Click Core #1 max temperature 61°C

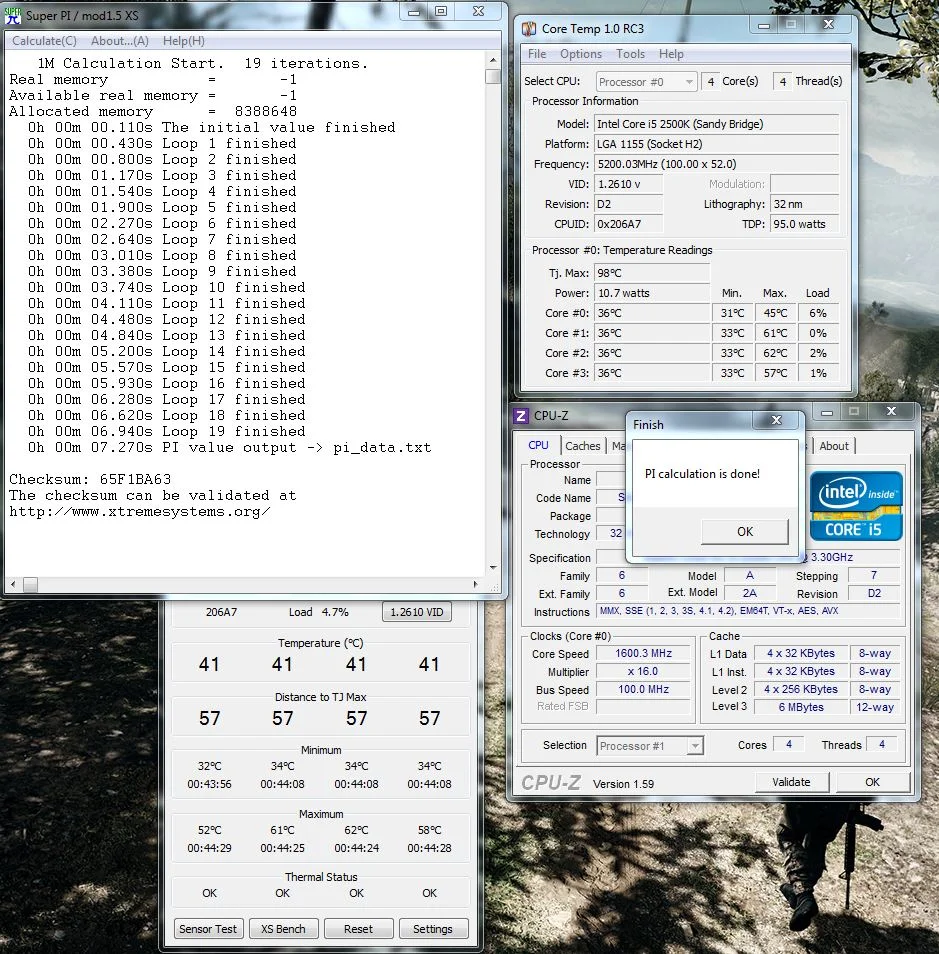click(775, 333)
